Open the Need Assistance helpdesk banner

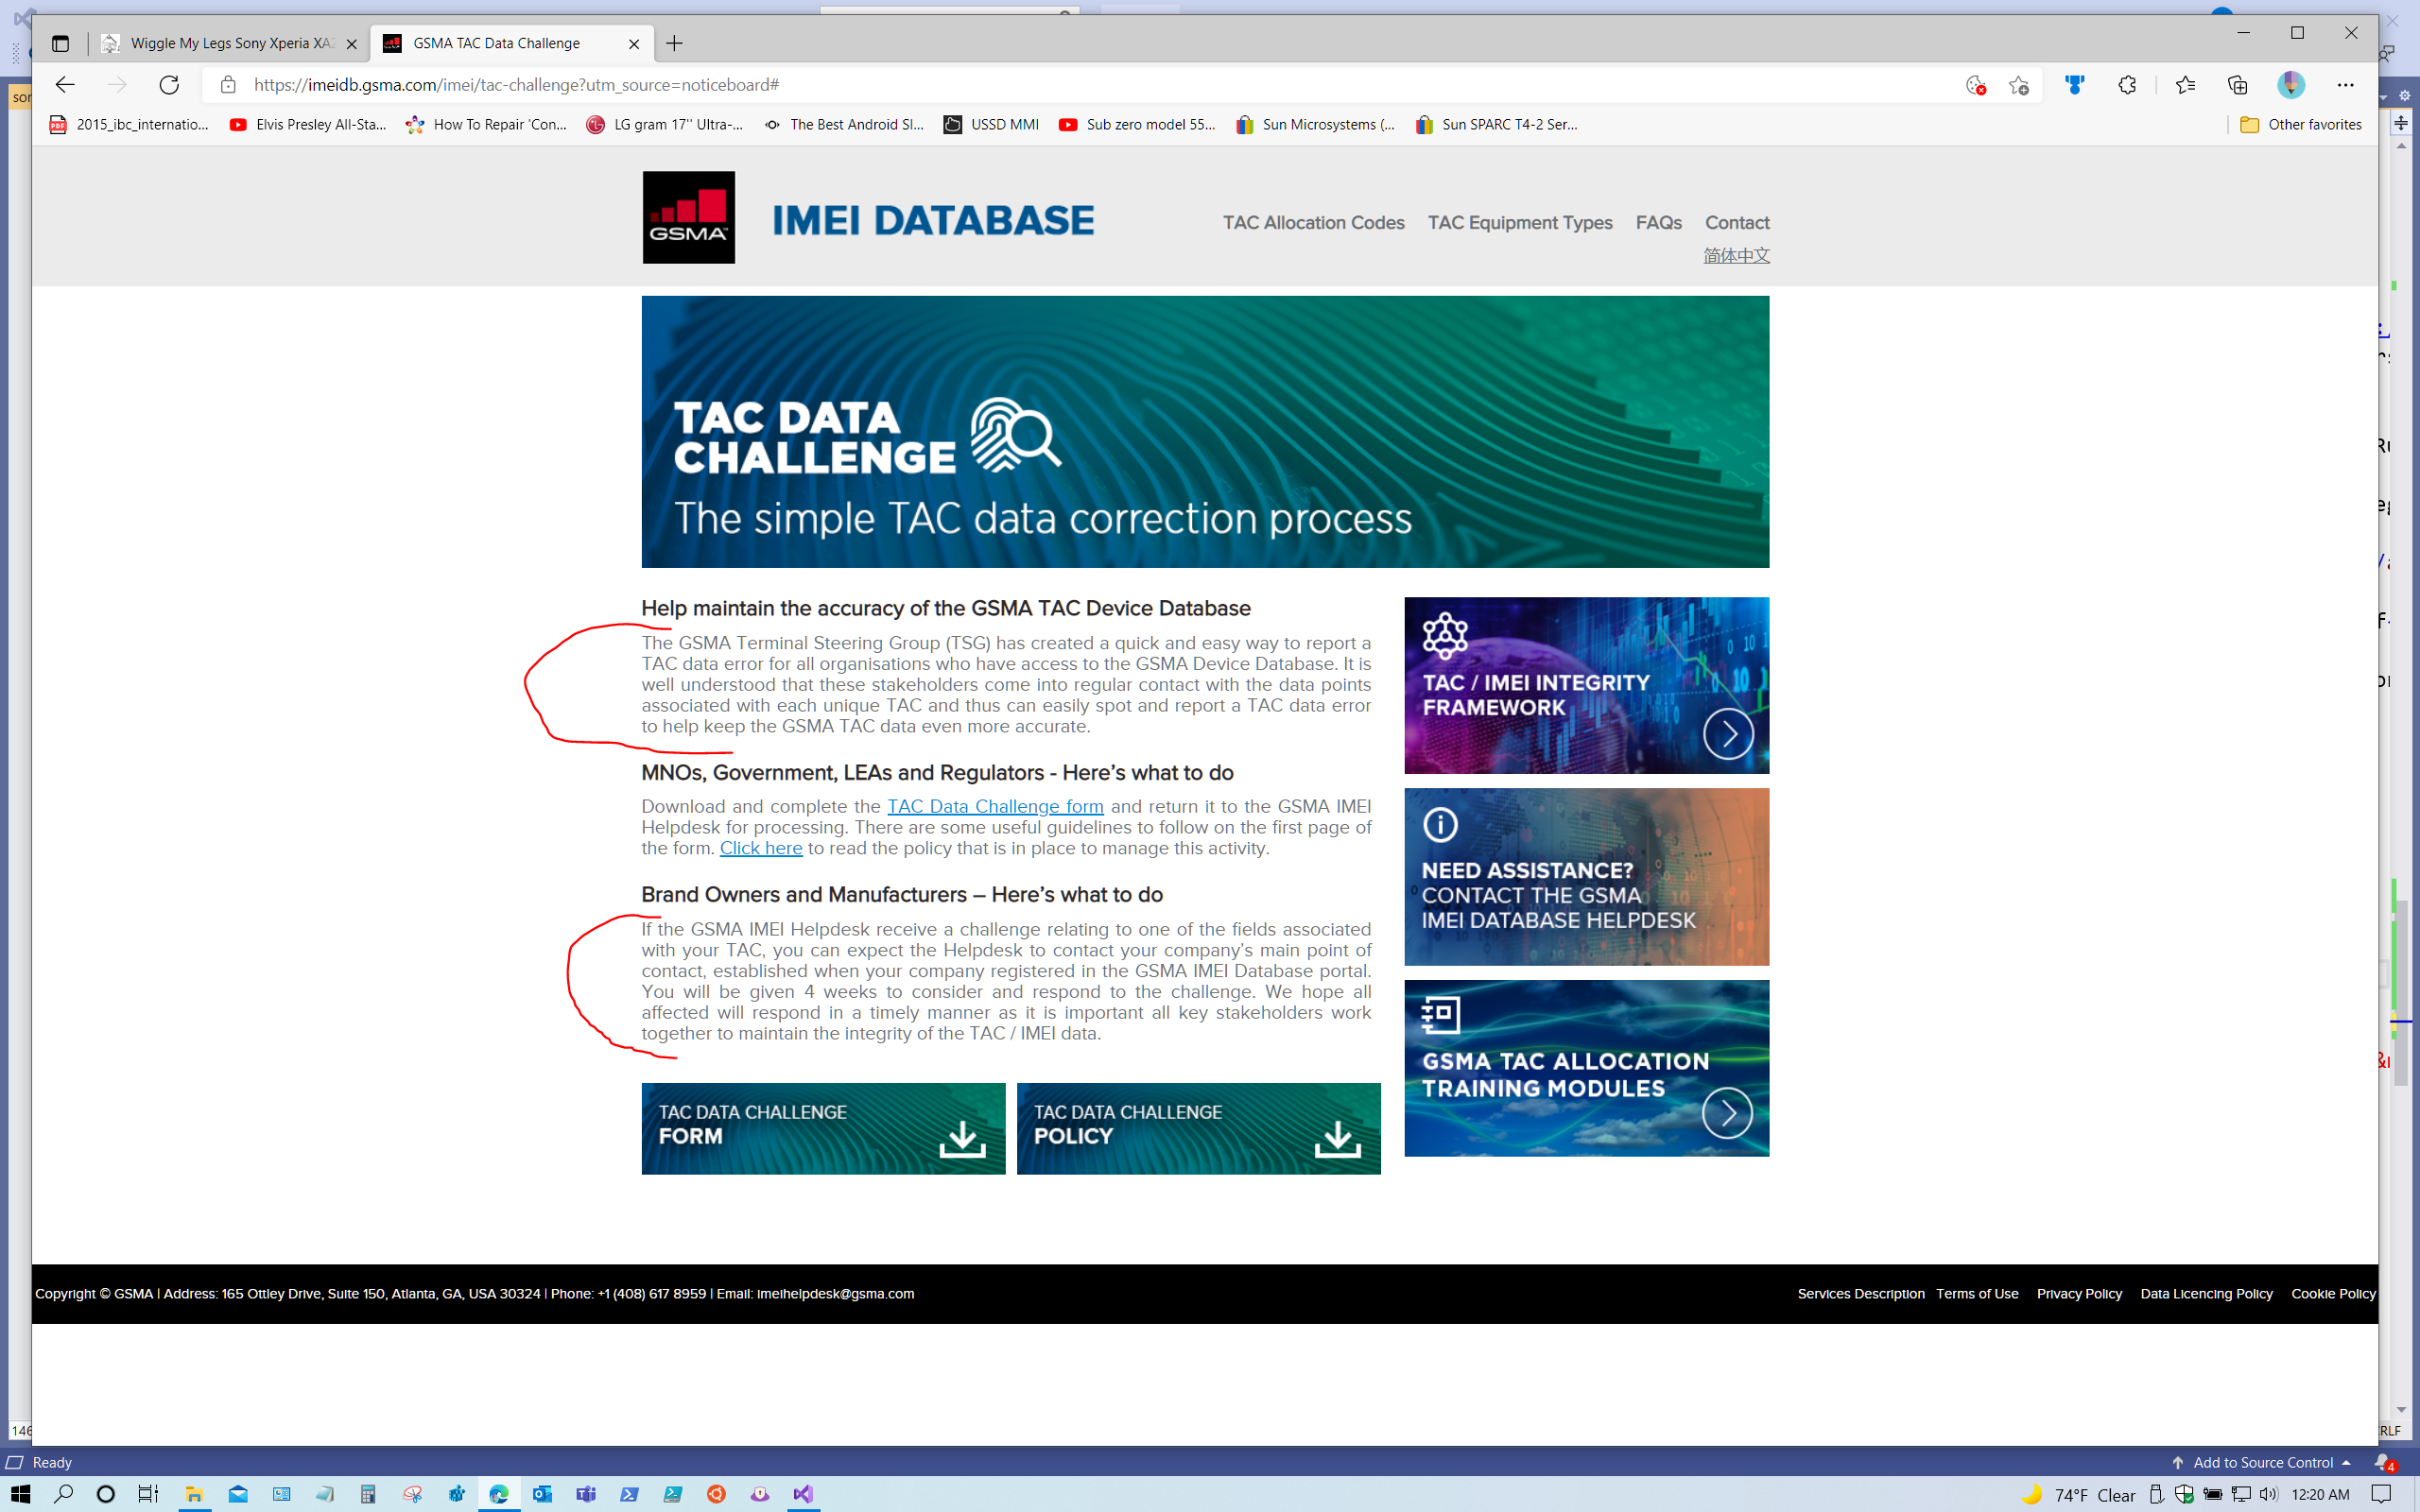[x=1586, y=877]
